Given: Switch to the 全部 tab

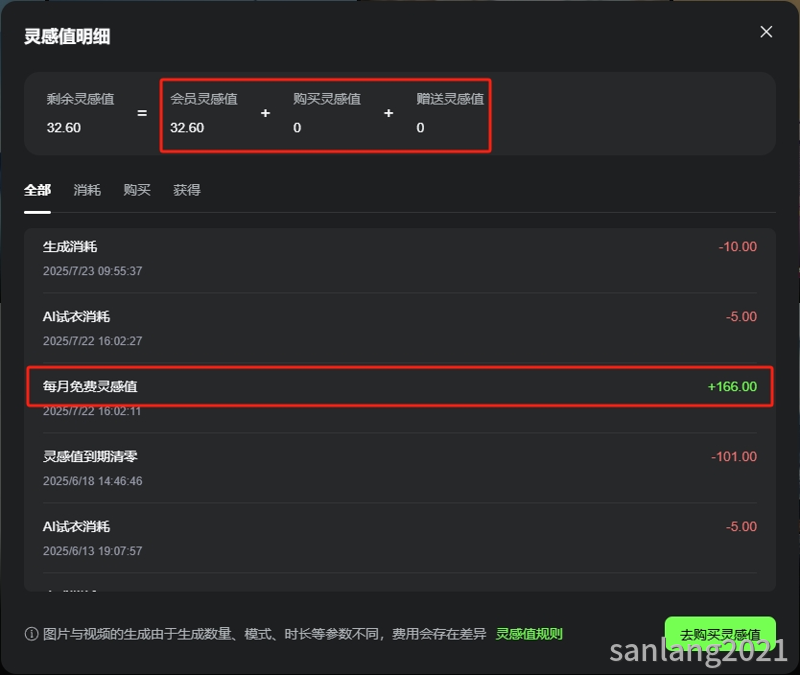Looking at the screenshot, I should point(37,190).
